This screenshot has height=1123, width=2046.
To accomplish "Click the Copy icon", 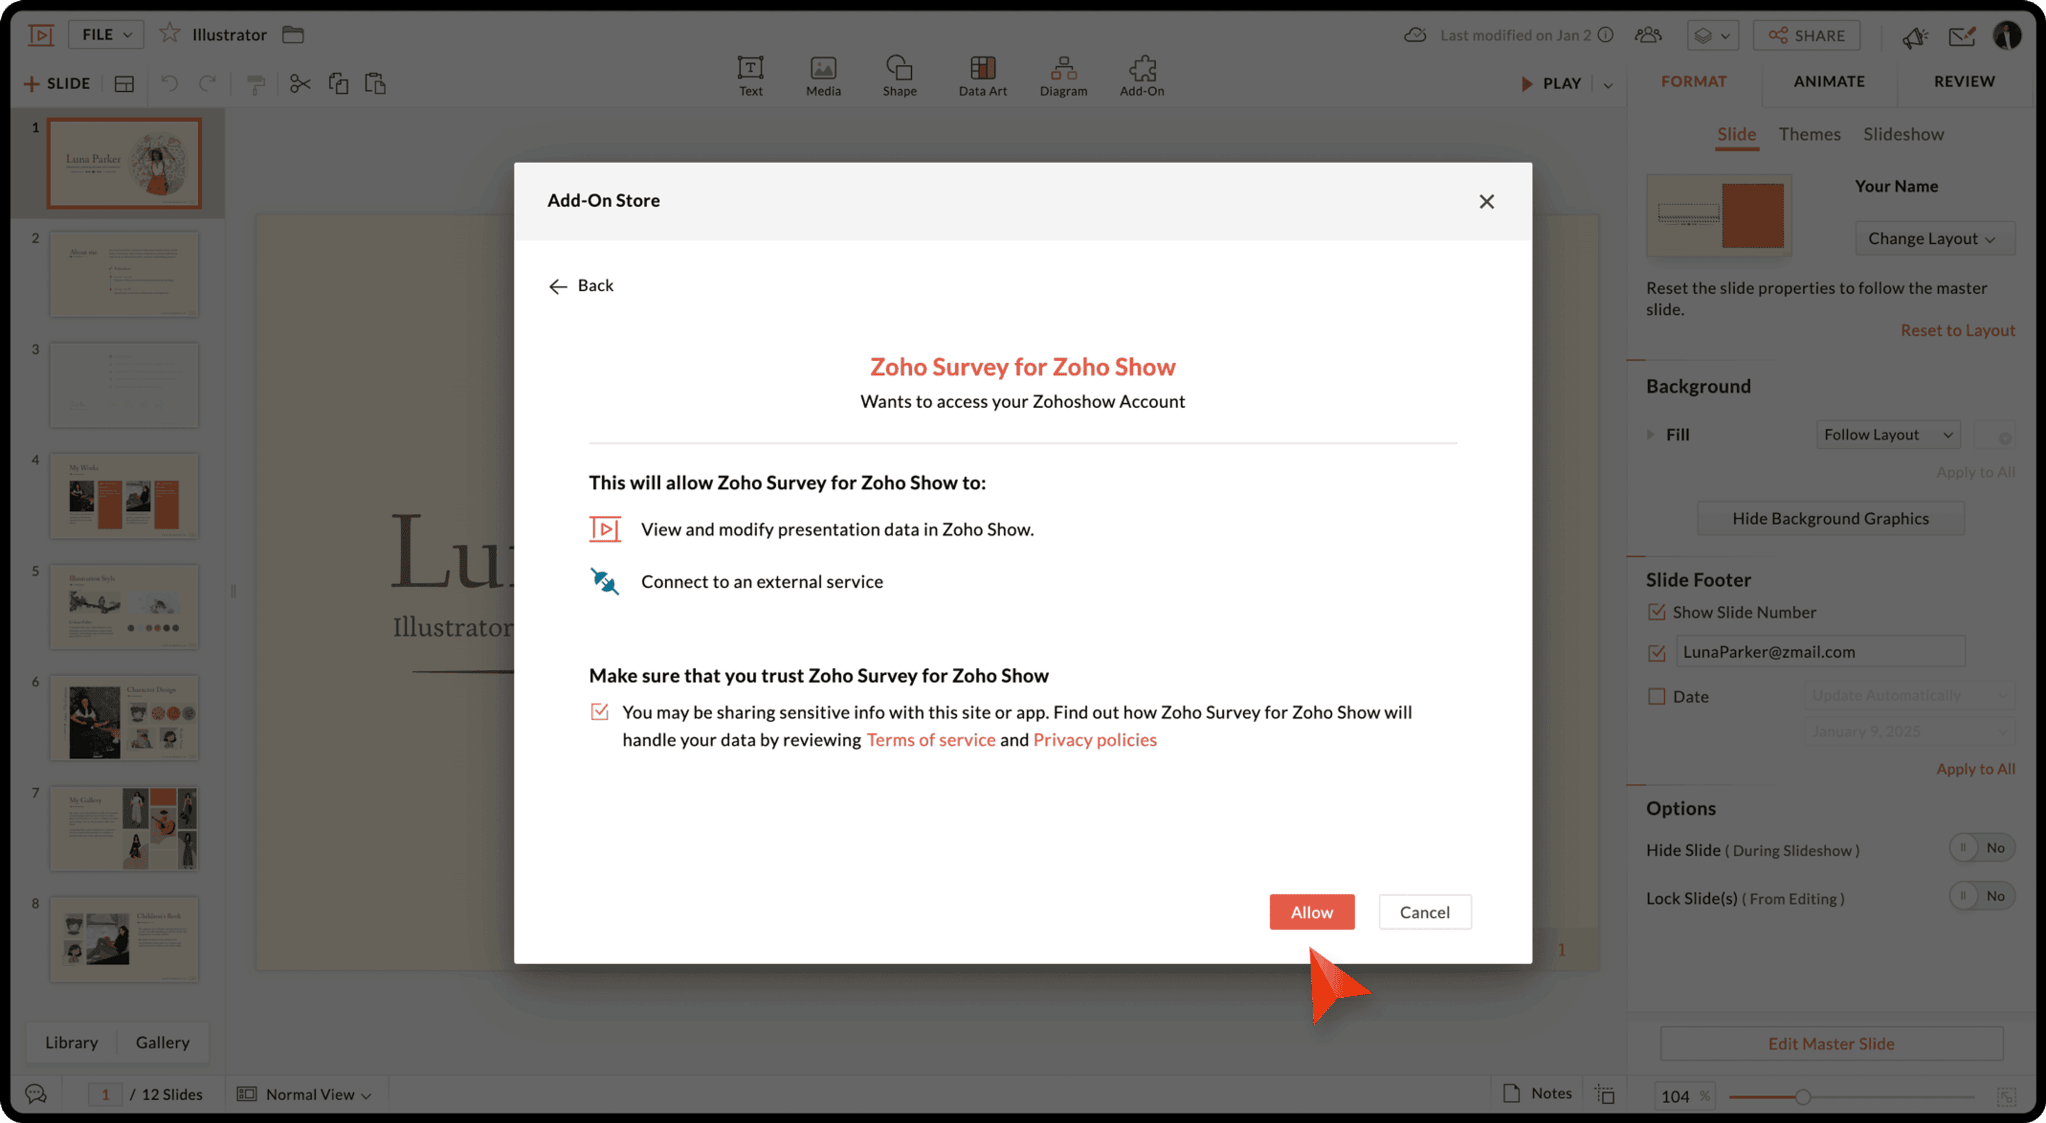I will [338, 83].
